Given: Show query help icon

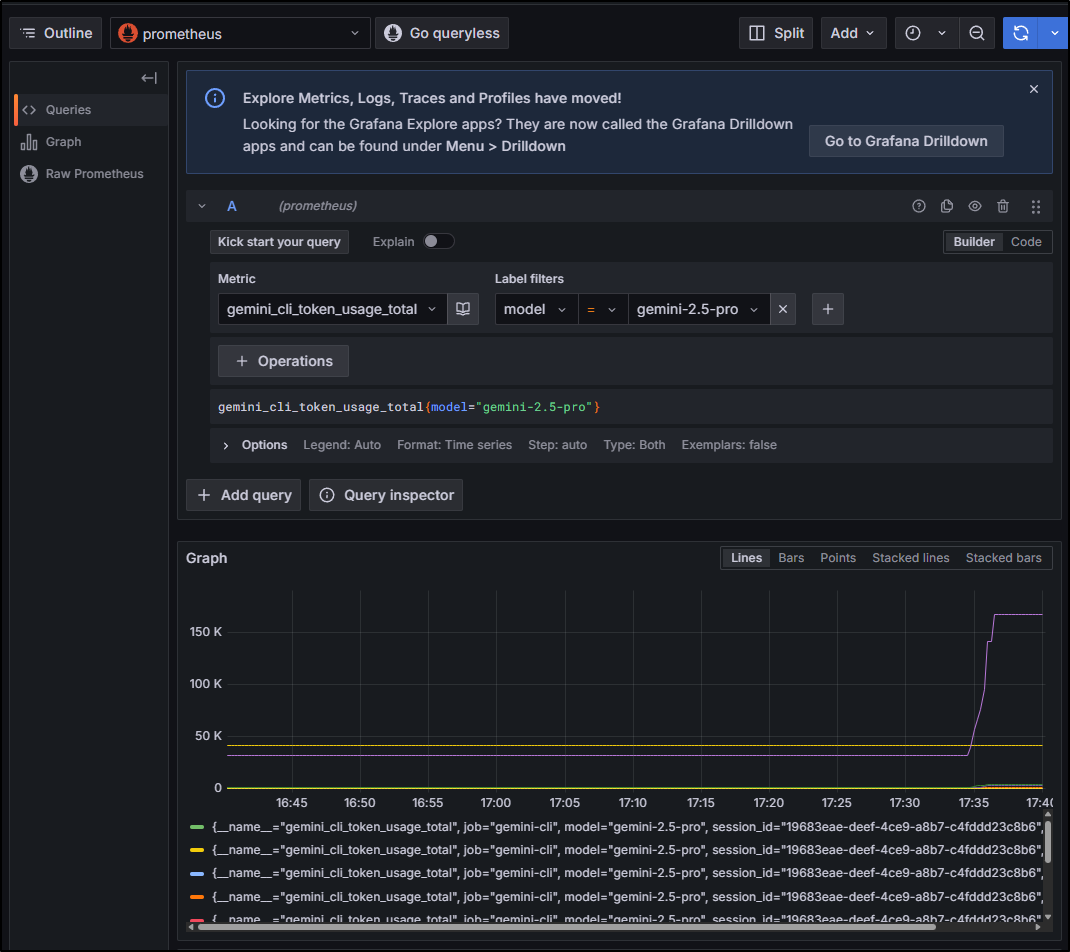Looking at the screenshot, I should pyautogui.click(x=919, y=206).
